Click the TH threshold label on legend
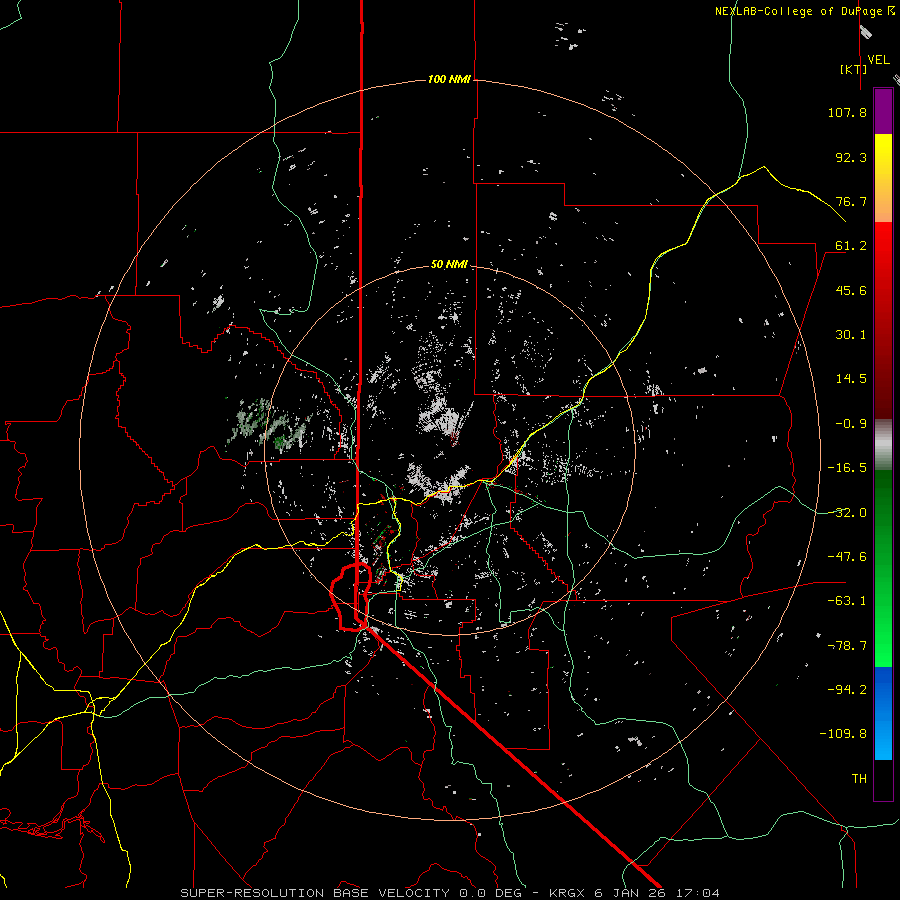 [859, 779]
